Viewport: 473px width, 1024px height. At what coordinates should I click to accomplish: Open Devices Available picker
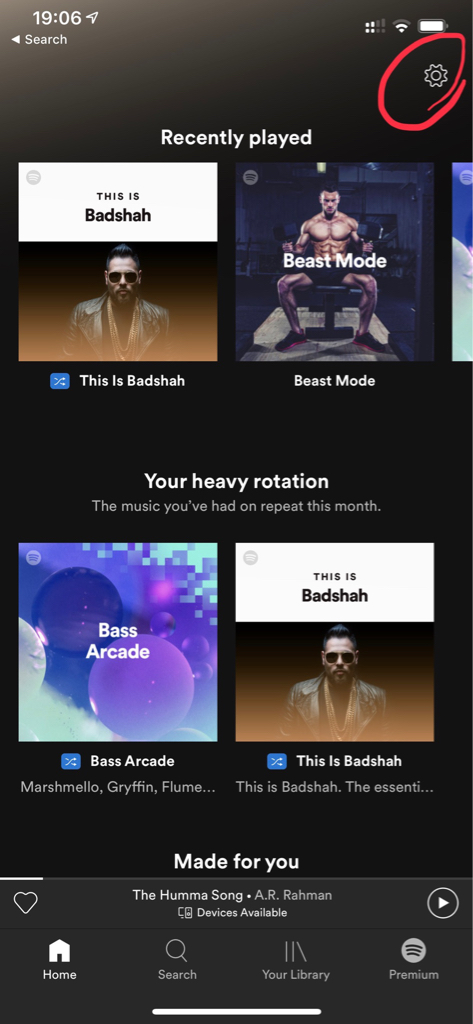pyautogui.click(x=233, y=913)
